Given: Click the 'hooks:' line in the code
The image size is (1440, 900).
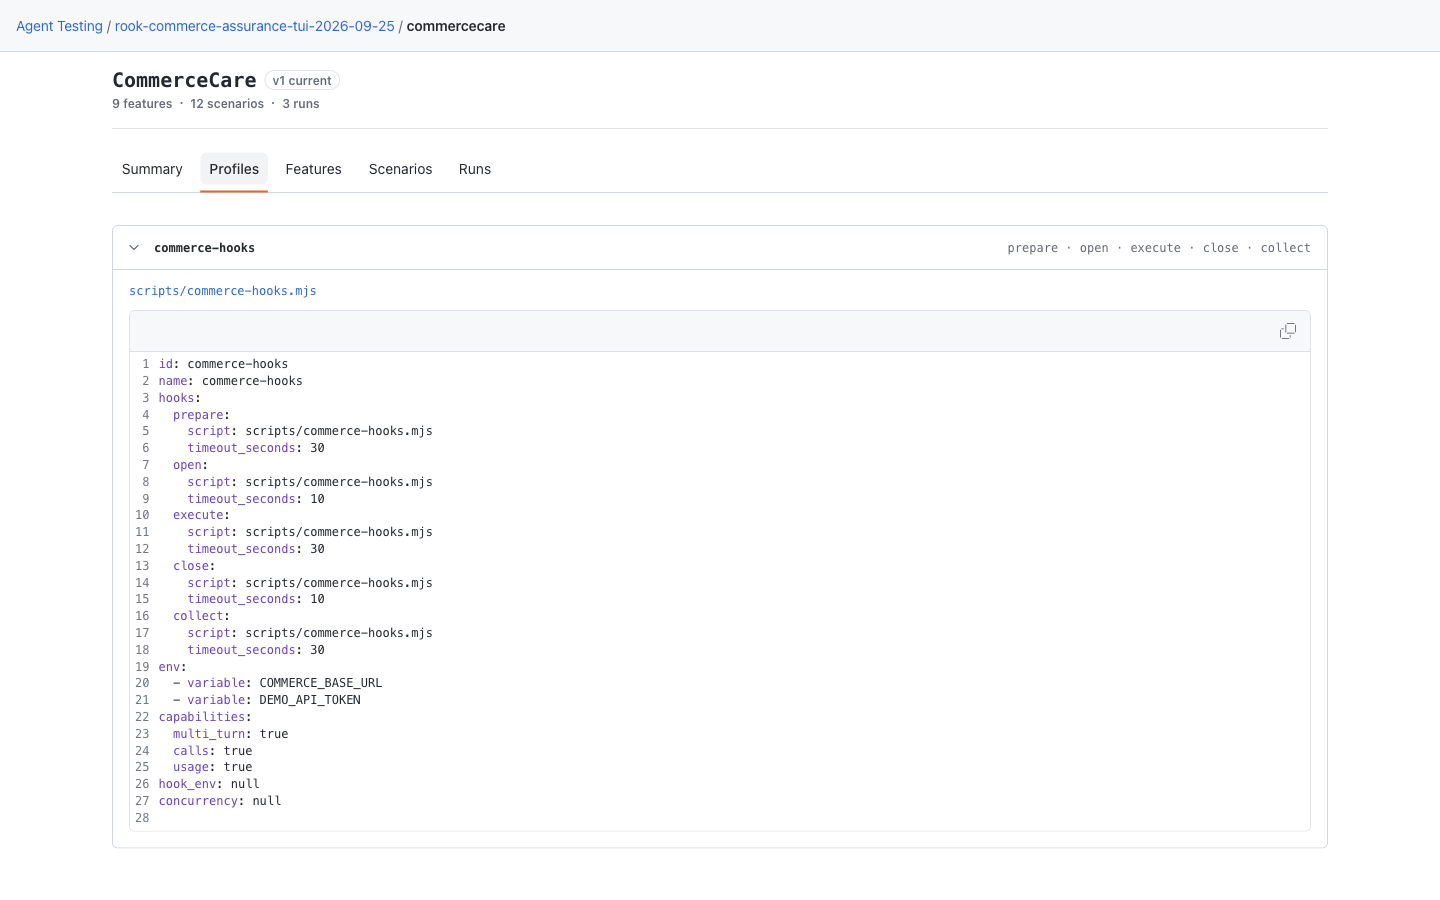Looking at the screenshot, I should pos(179,398).
